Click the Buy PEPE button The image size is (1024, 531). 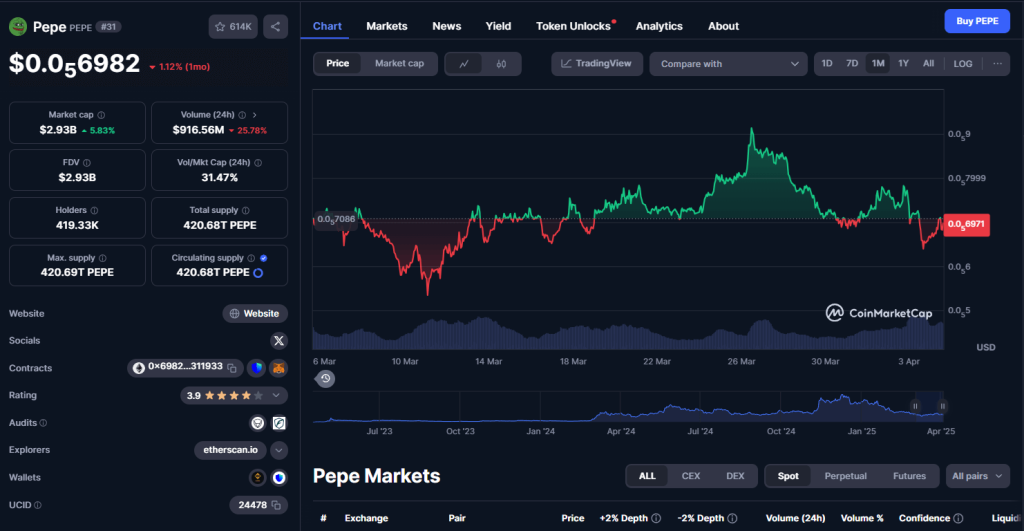point(977,22)
